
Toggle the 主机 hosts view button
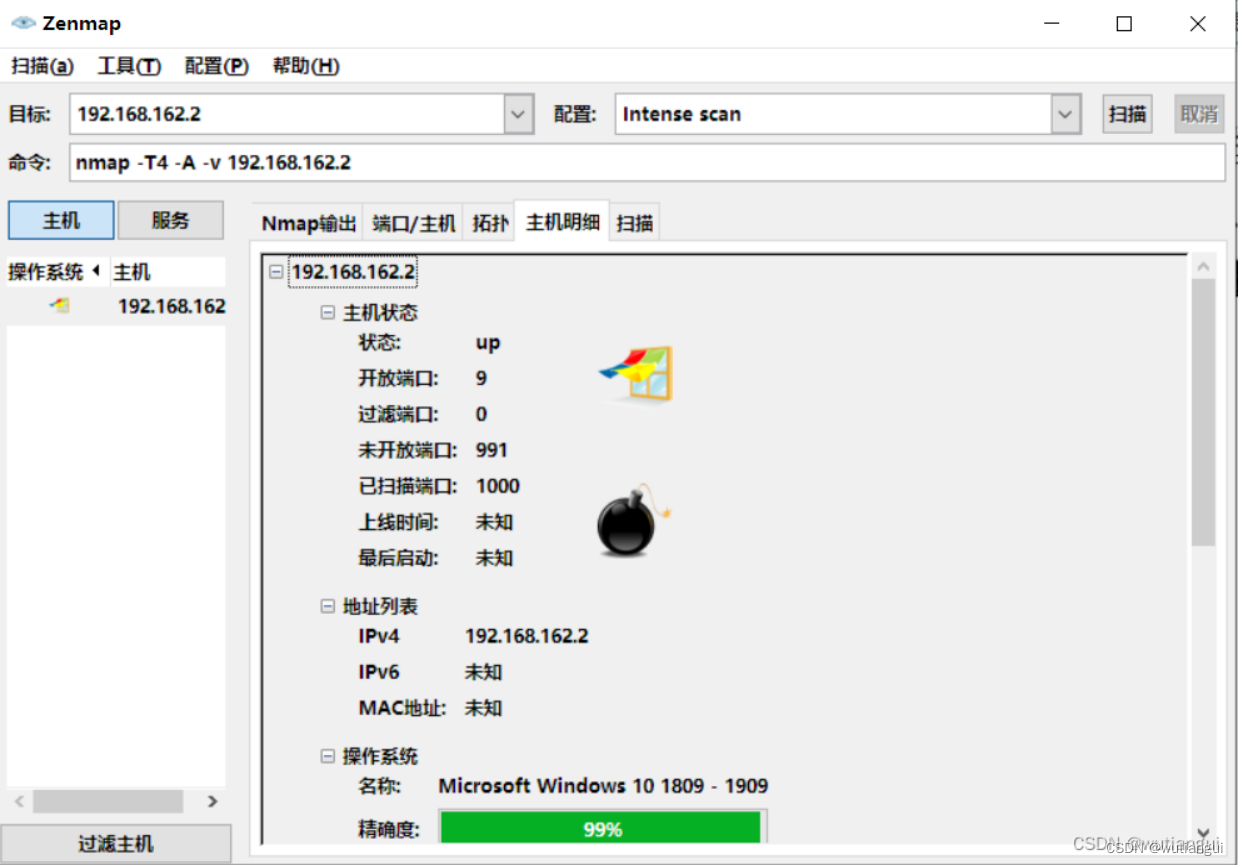61,220
